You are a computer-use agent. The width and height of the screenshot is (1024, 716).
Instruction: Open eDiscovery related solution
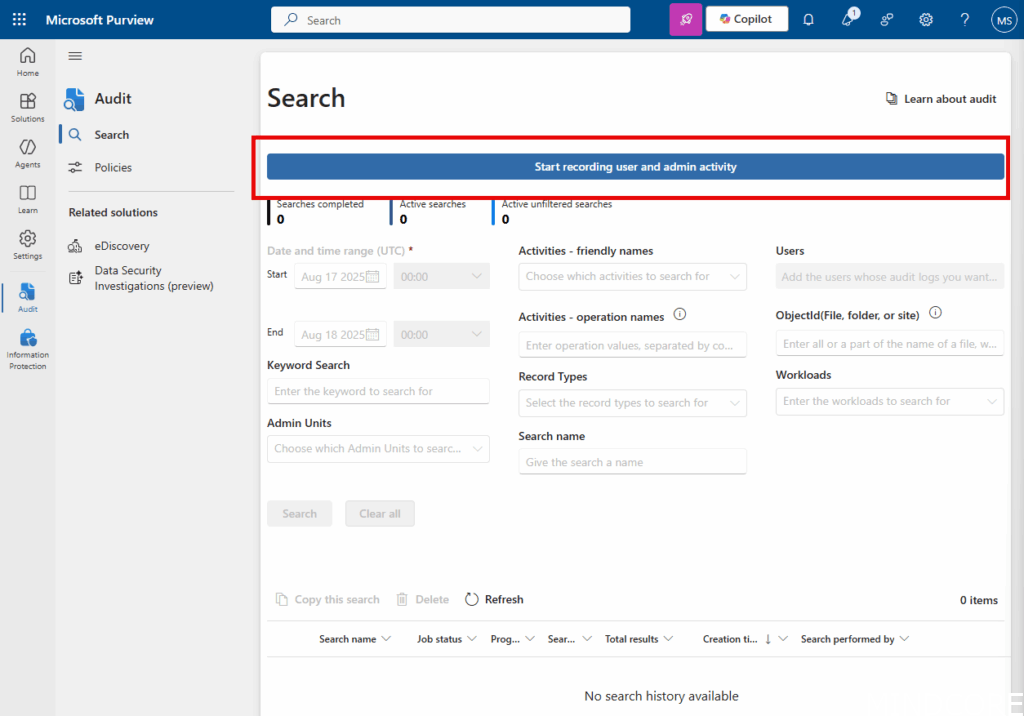coord(121,246)
